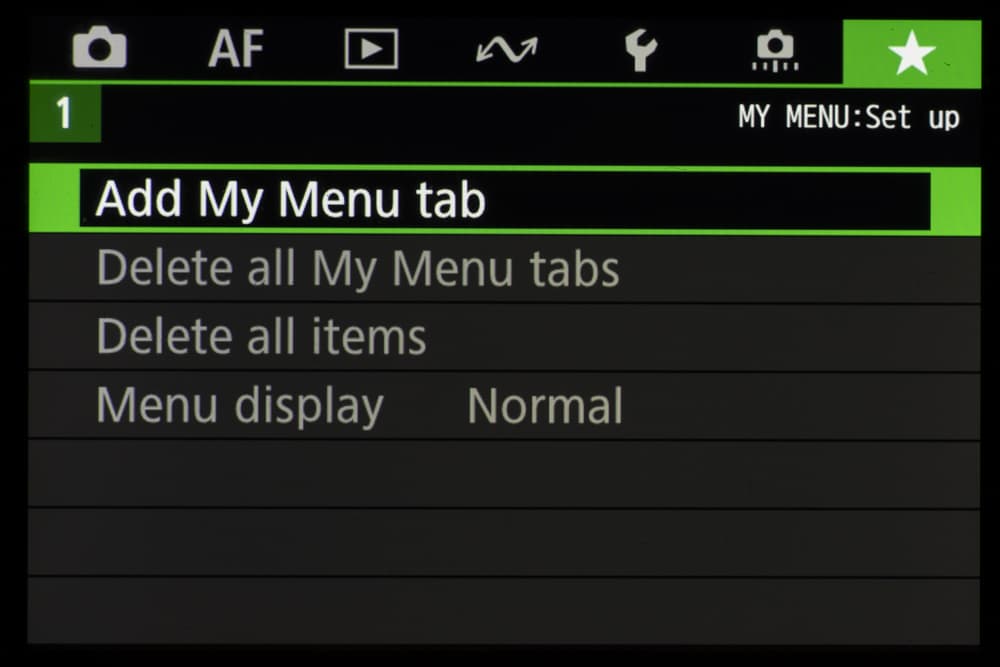Select the Custom Functions camera icon
Viewport: 1000px width, 667px height.
[775, 50]
